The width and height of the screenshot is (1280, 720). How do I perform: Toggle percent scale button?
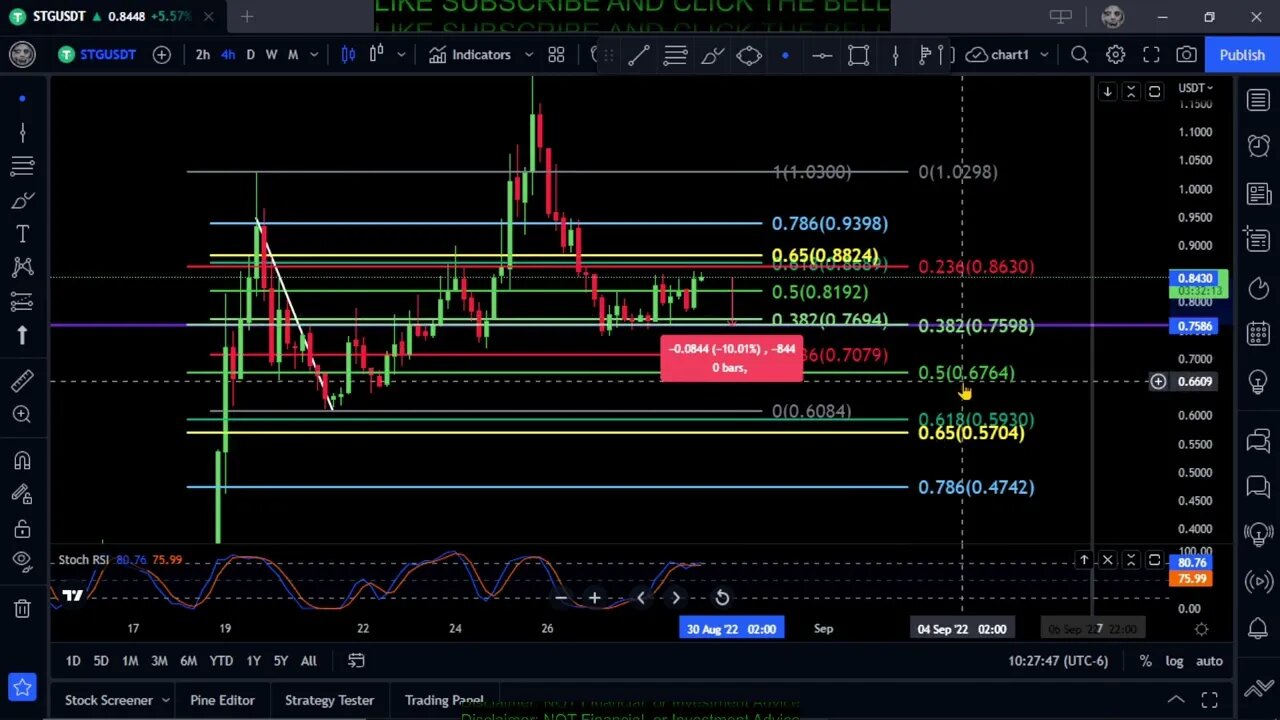(1146, 661)
